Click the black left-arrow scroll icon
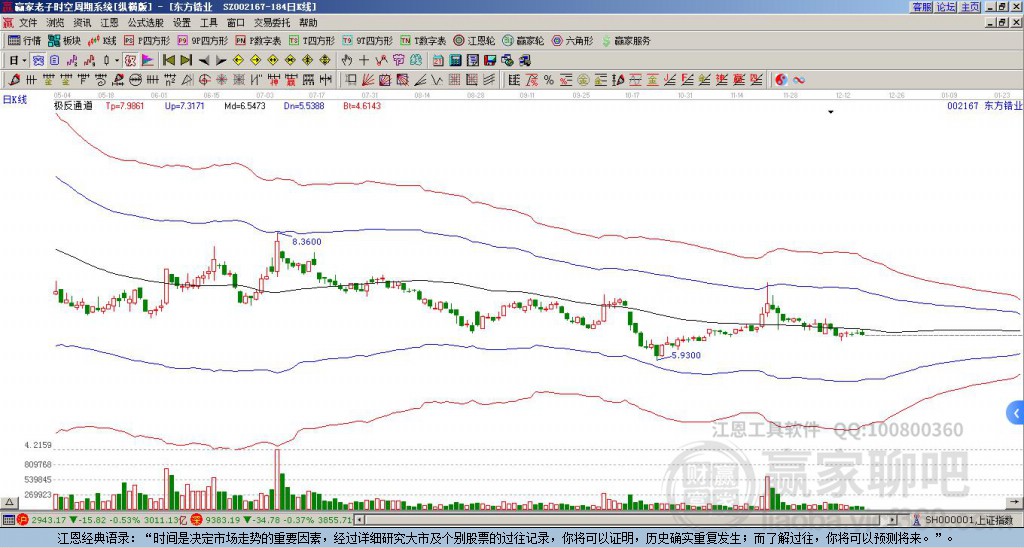The height and width of the screenshot is (548, 1024). click(x=203, y=61)
